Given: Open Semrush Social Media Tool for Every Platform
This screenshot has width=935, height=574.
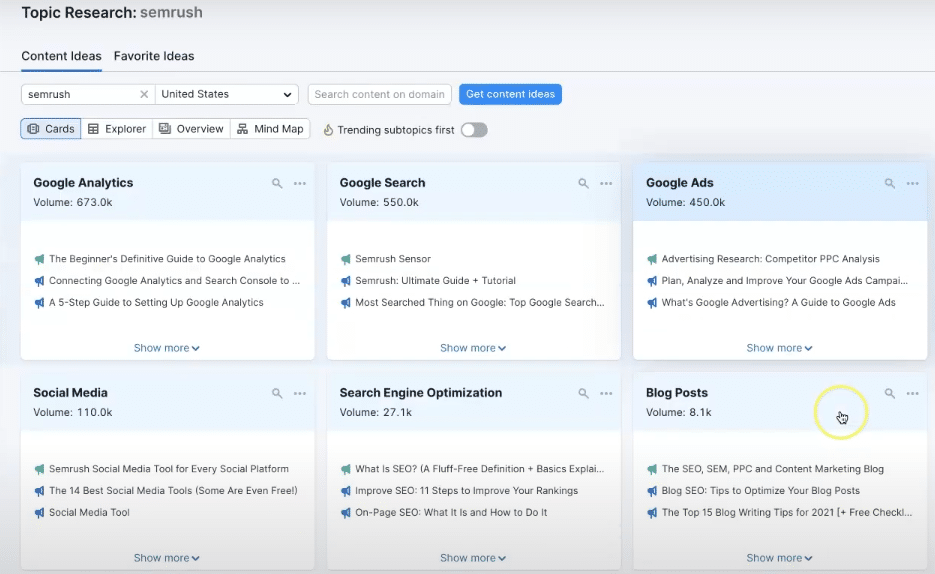Looking at the screenshot, I should (x=169, y=469).
